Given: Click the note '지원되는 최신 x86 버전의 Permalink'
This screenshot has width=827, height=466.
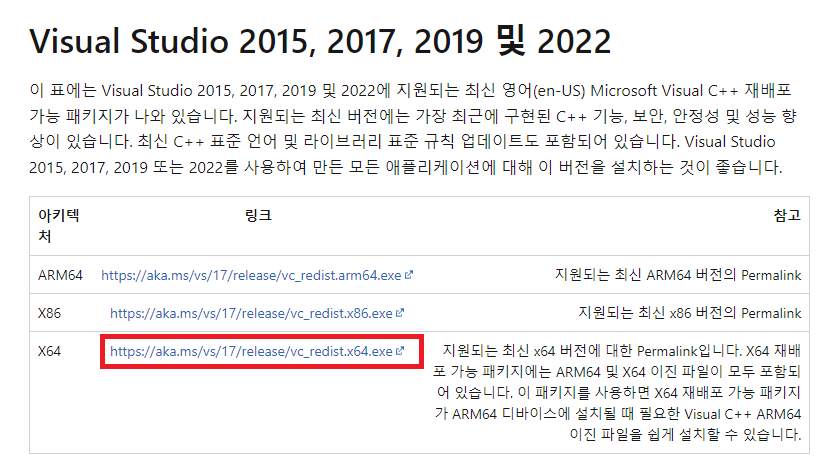Looking at the screenshot, I should point(690,313).
